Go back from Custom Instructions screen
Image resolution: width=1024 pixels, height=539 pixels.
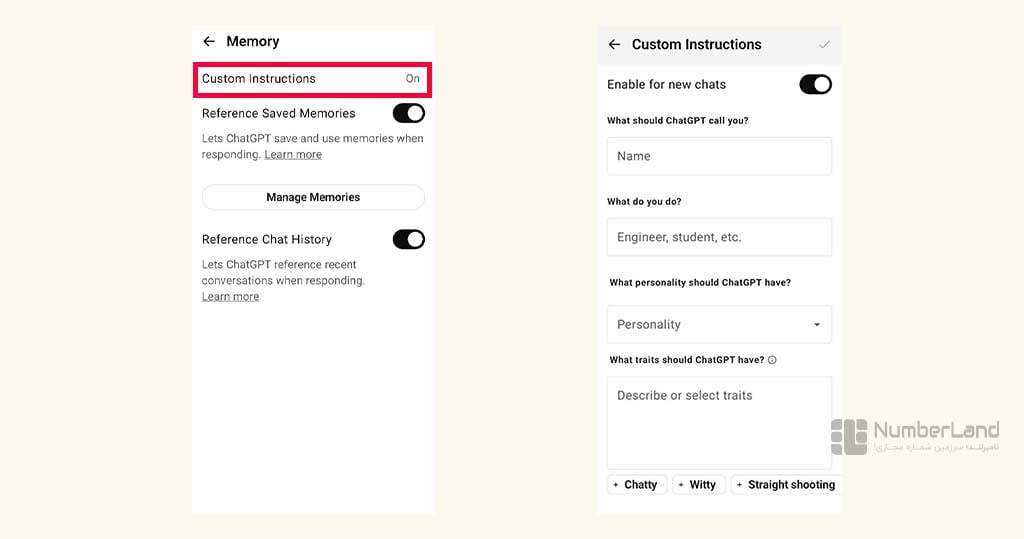[614, 44]
